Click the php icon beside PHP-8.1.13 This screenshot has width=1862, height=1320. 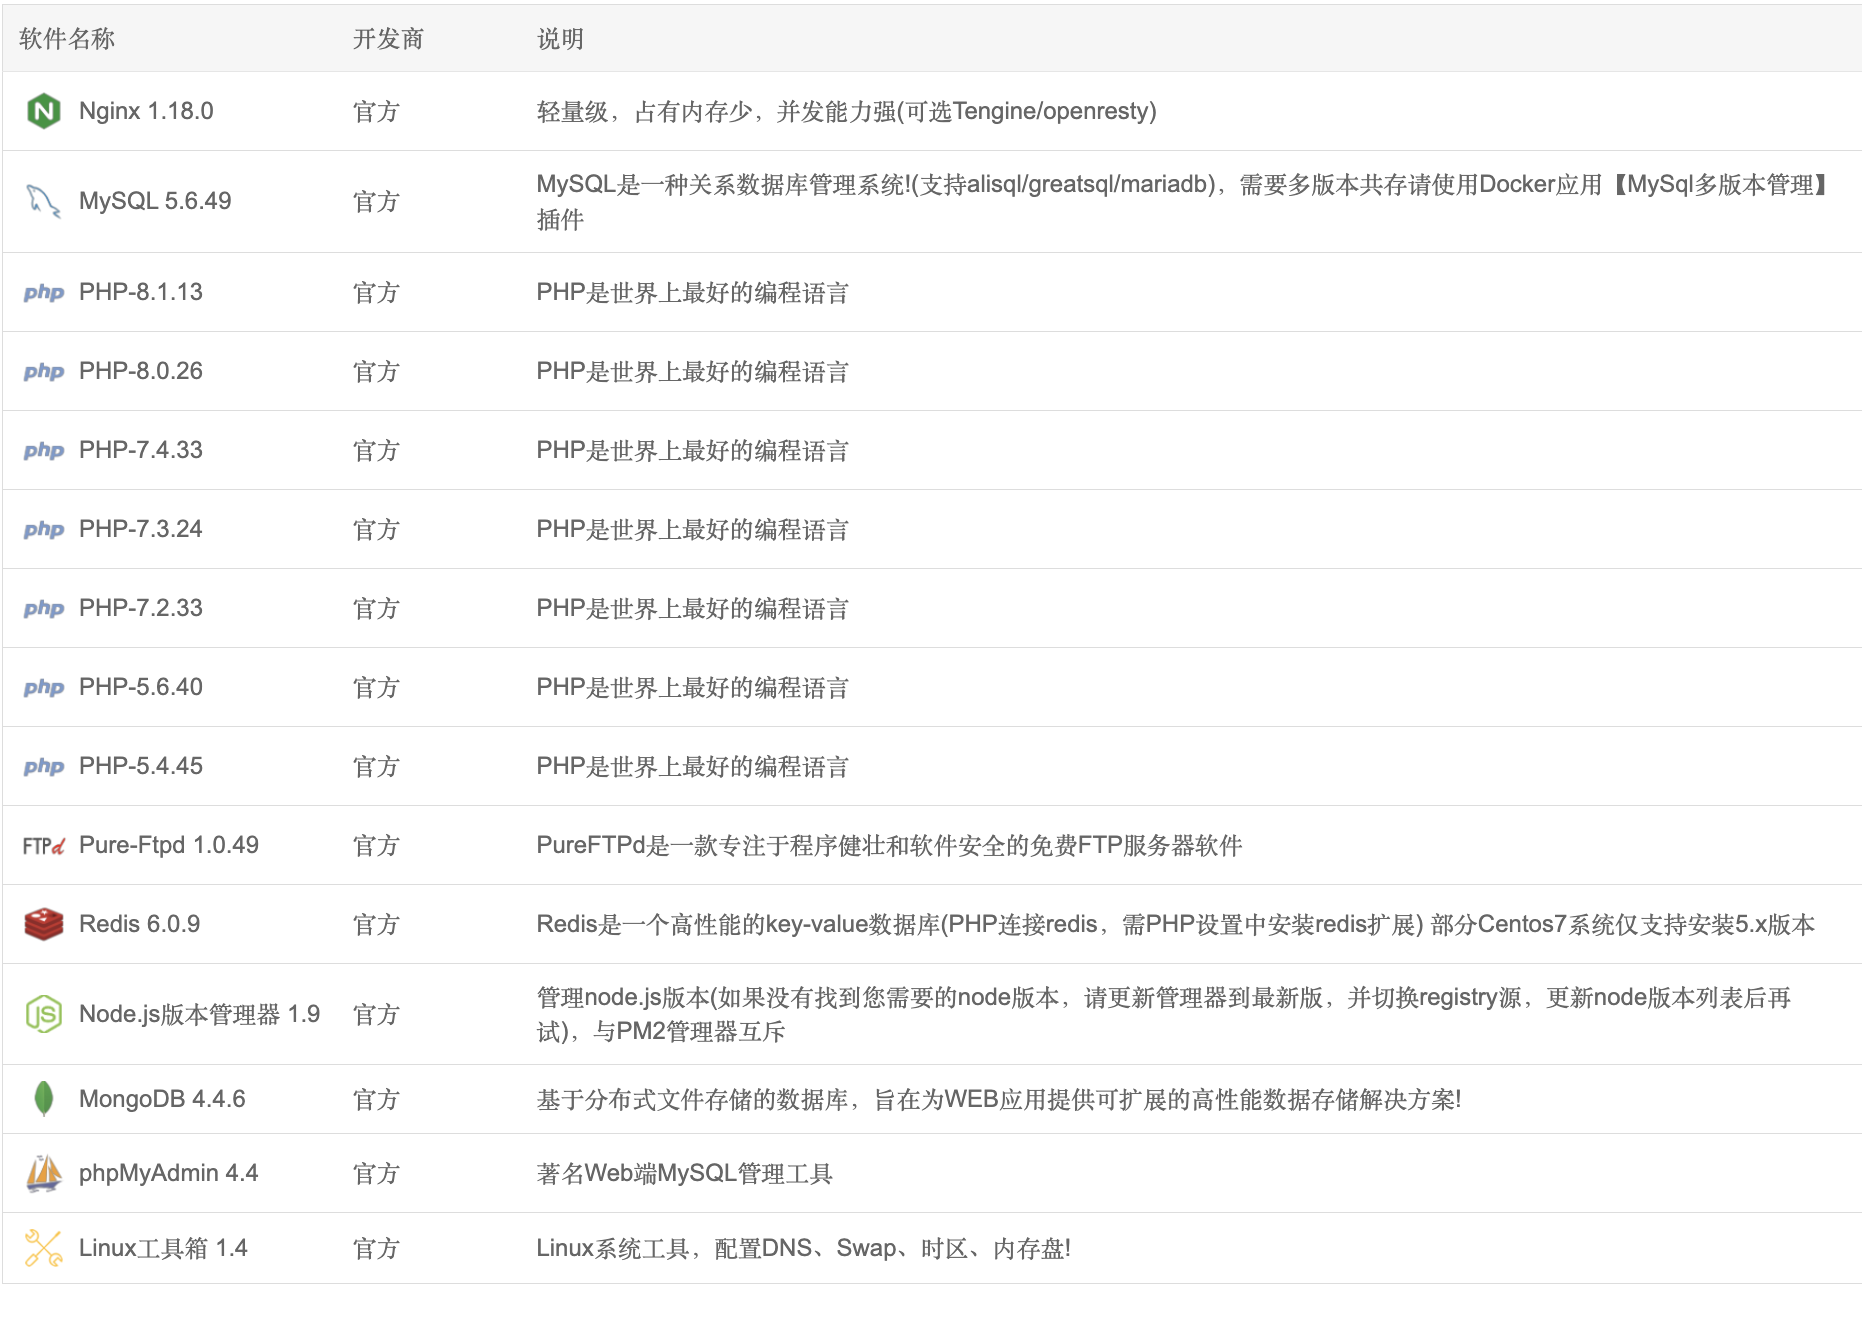[x=43, y=292]
